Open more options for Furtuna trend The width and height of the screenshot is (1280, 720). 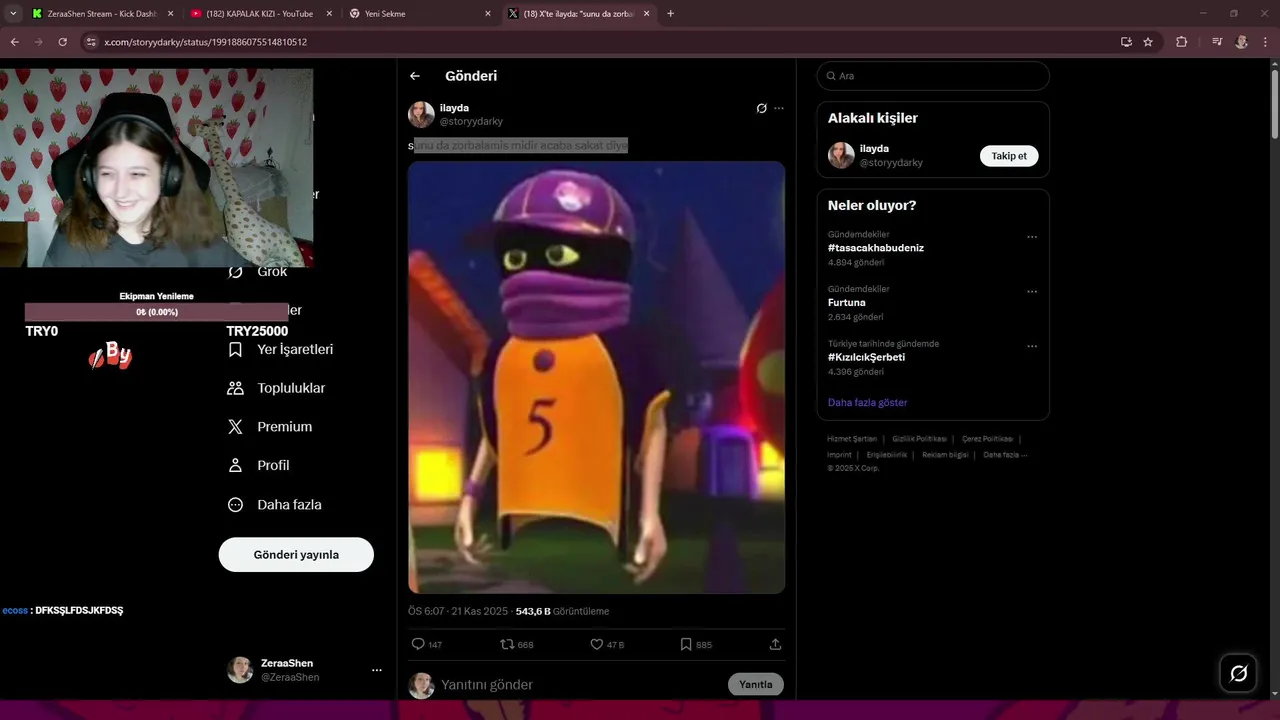click(x=1032, y=292)
